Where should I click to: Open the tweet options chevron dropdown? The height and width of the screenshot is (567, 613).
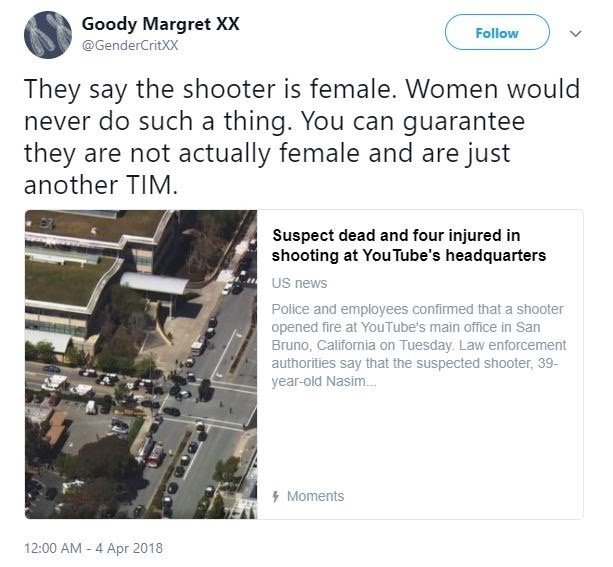click(575, 34)
